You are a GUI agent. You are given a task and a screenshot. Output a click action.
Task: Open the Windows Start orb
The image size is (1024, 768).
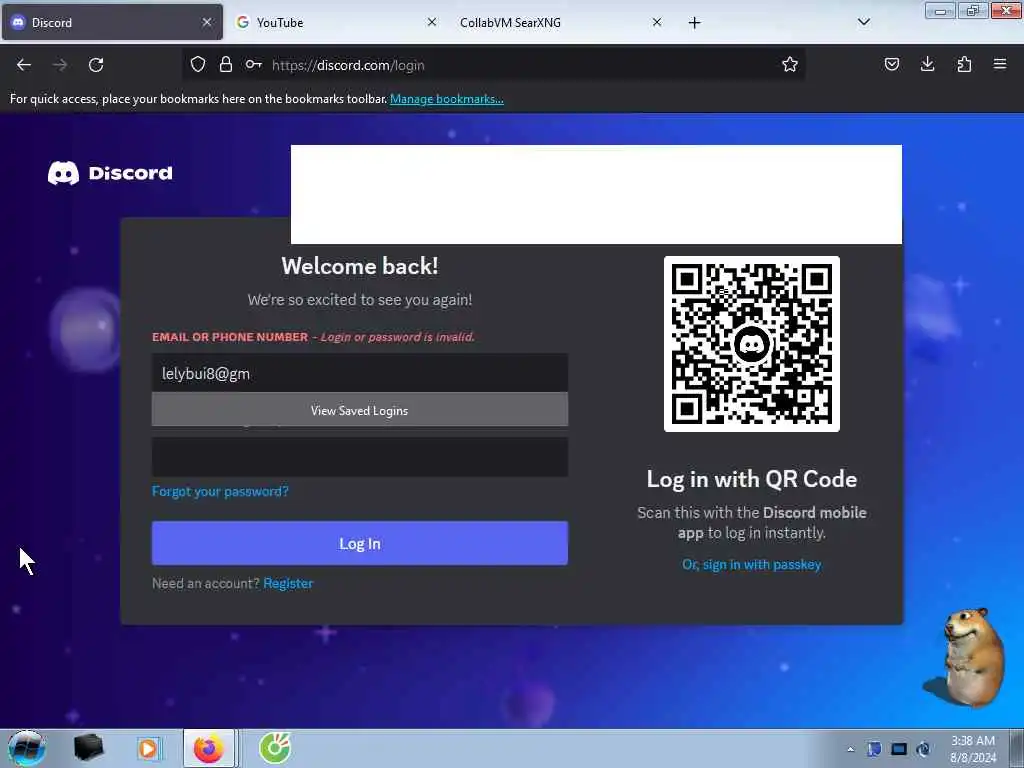(x=27, y=748)
